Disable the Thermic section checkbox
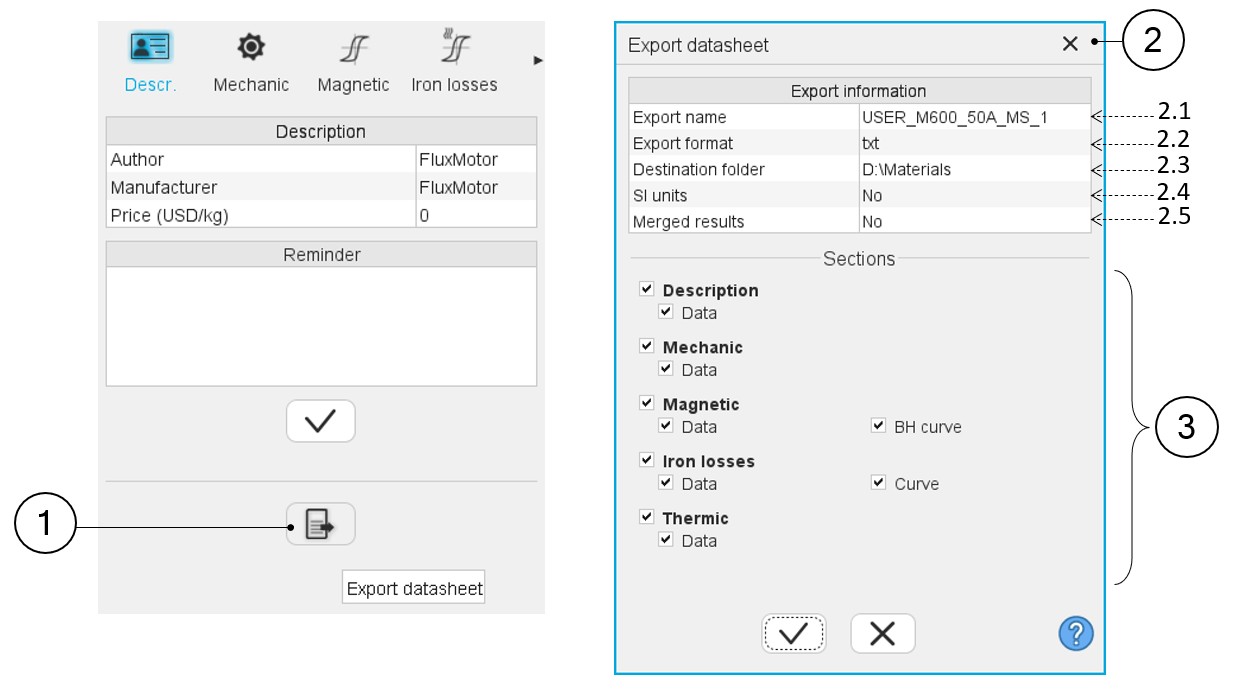The width and height of the screenshot is (1252, 696). (647, 517)
